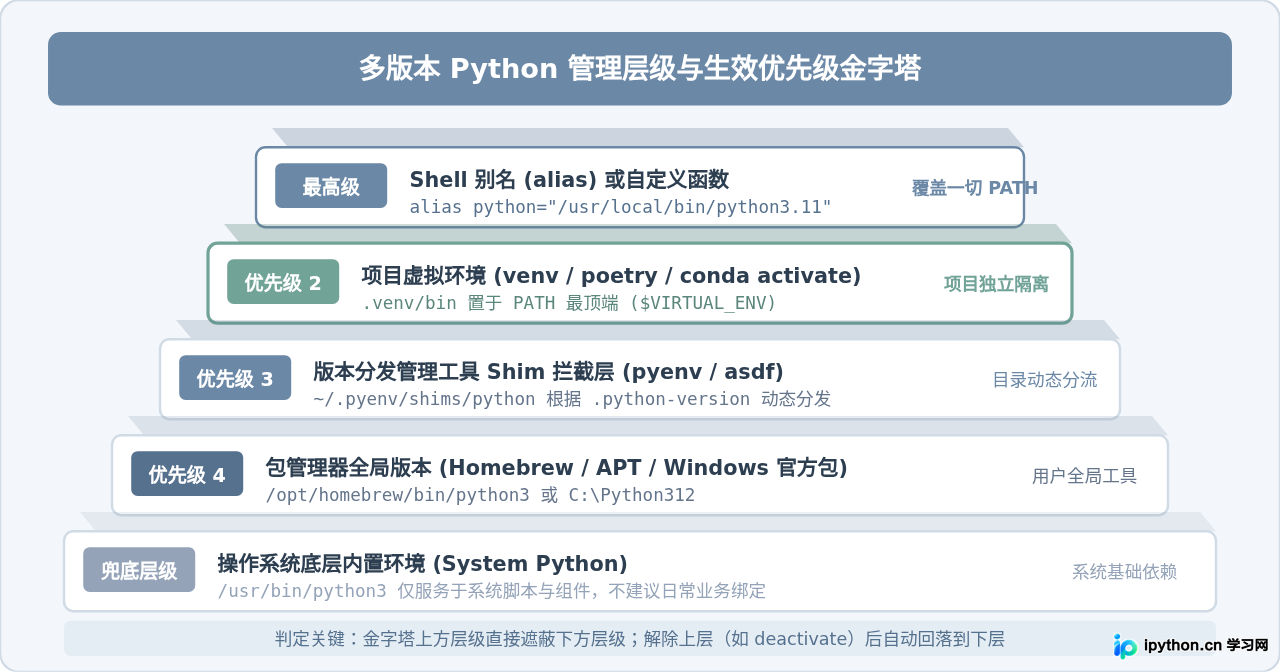Select heading 操作系统底层内置环境 (System Python)
The width and height of the screenshot is (1280, 672).
[422, 564]
